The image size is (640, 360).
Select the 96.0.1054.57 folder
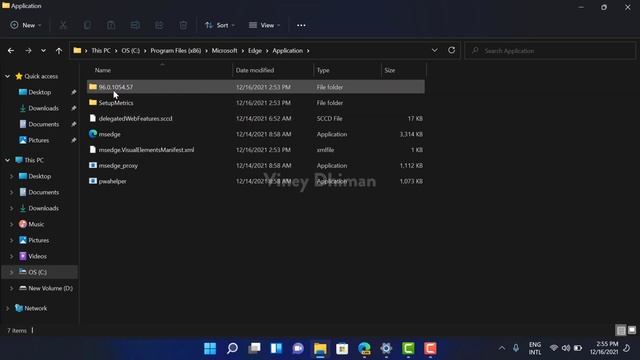pyautogui.click(x=256, y=87)
